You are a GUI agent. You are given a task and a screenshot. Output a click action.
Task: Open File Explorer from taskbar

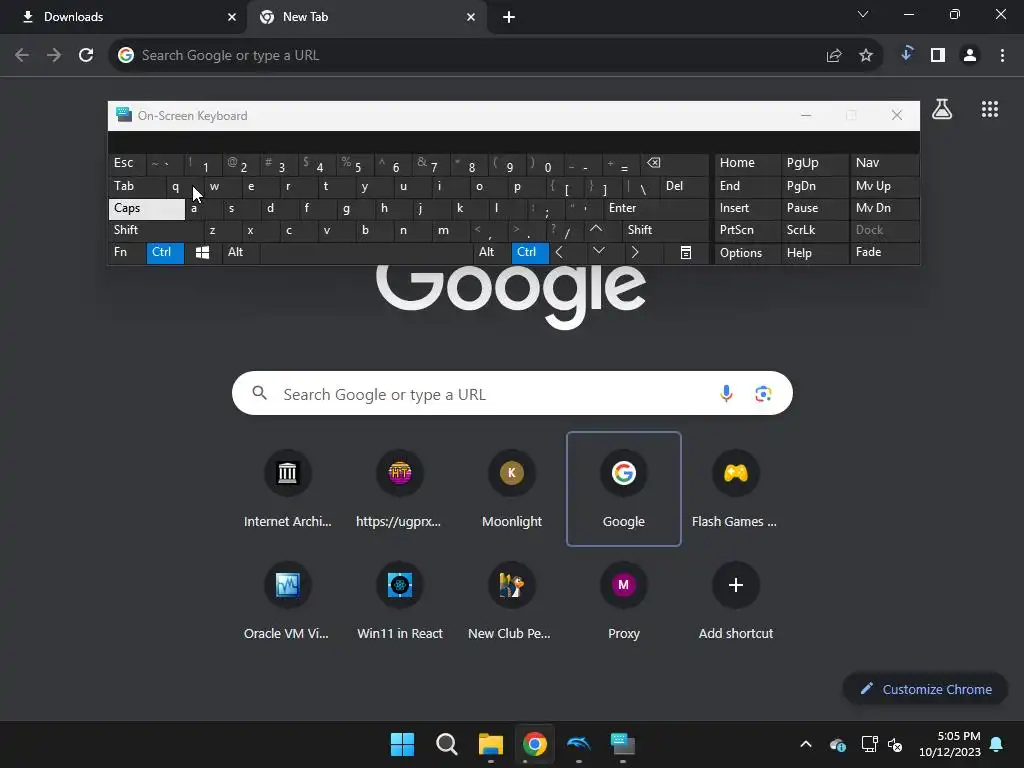click(490, 744)
